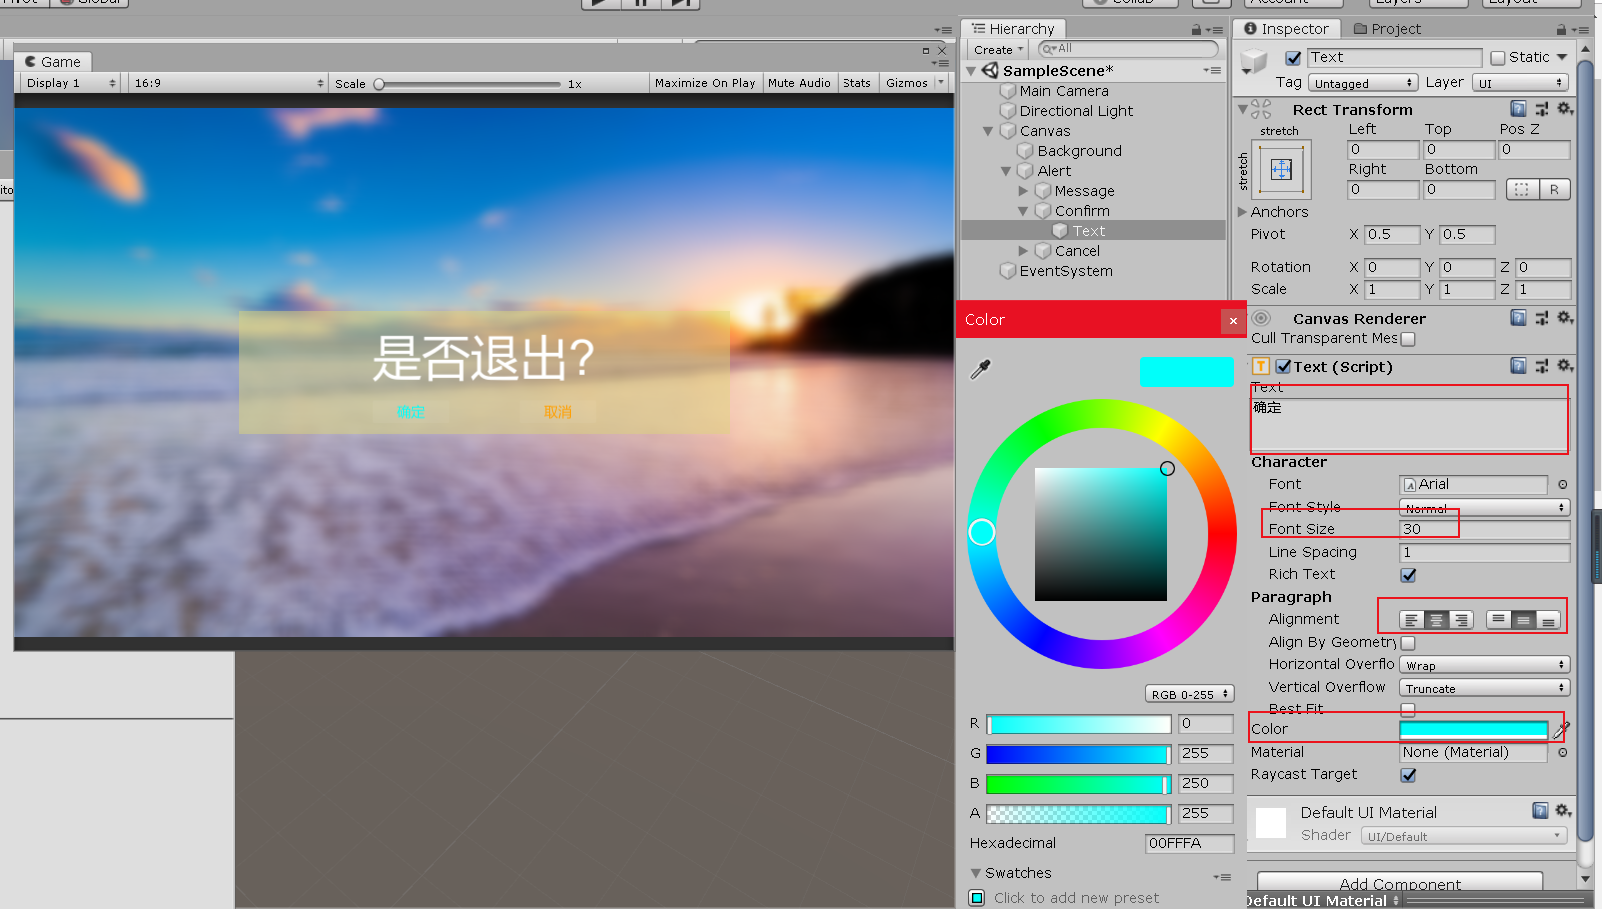Viewport: 1602px width, 909px height.
Task: Click the Maximize On Play button
Action: [705, 82]
